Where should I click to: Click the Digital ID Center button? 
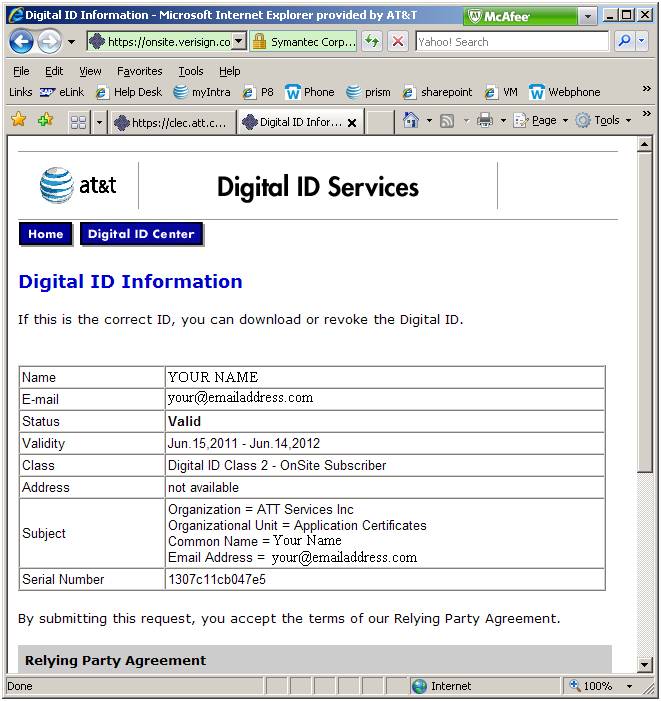[x=141, y=234]
